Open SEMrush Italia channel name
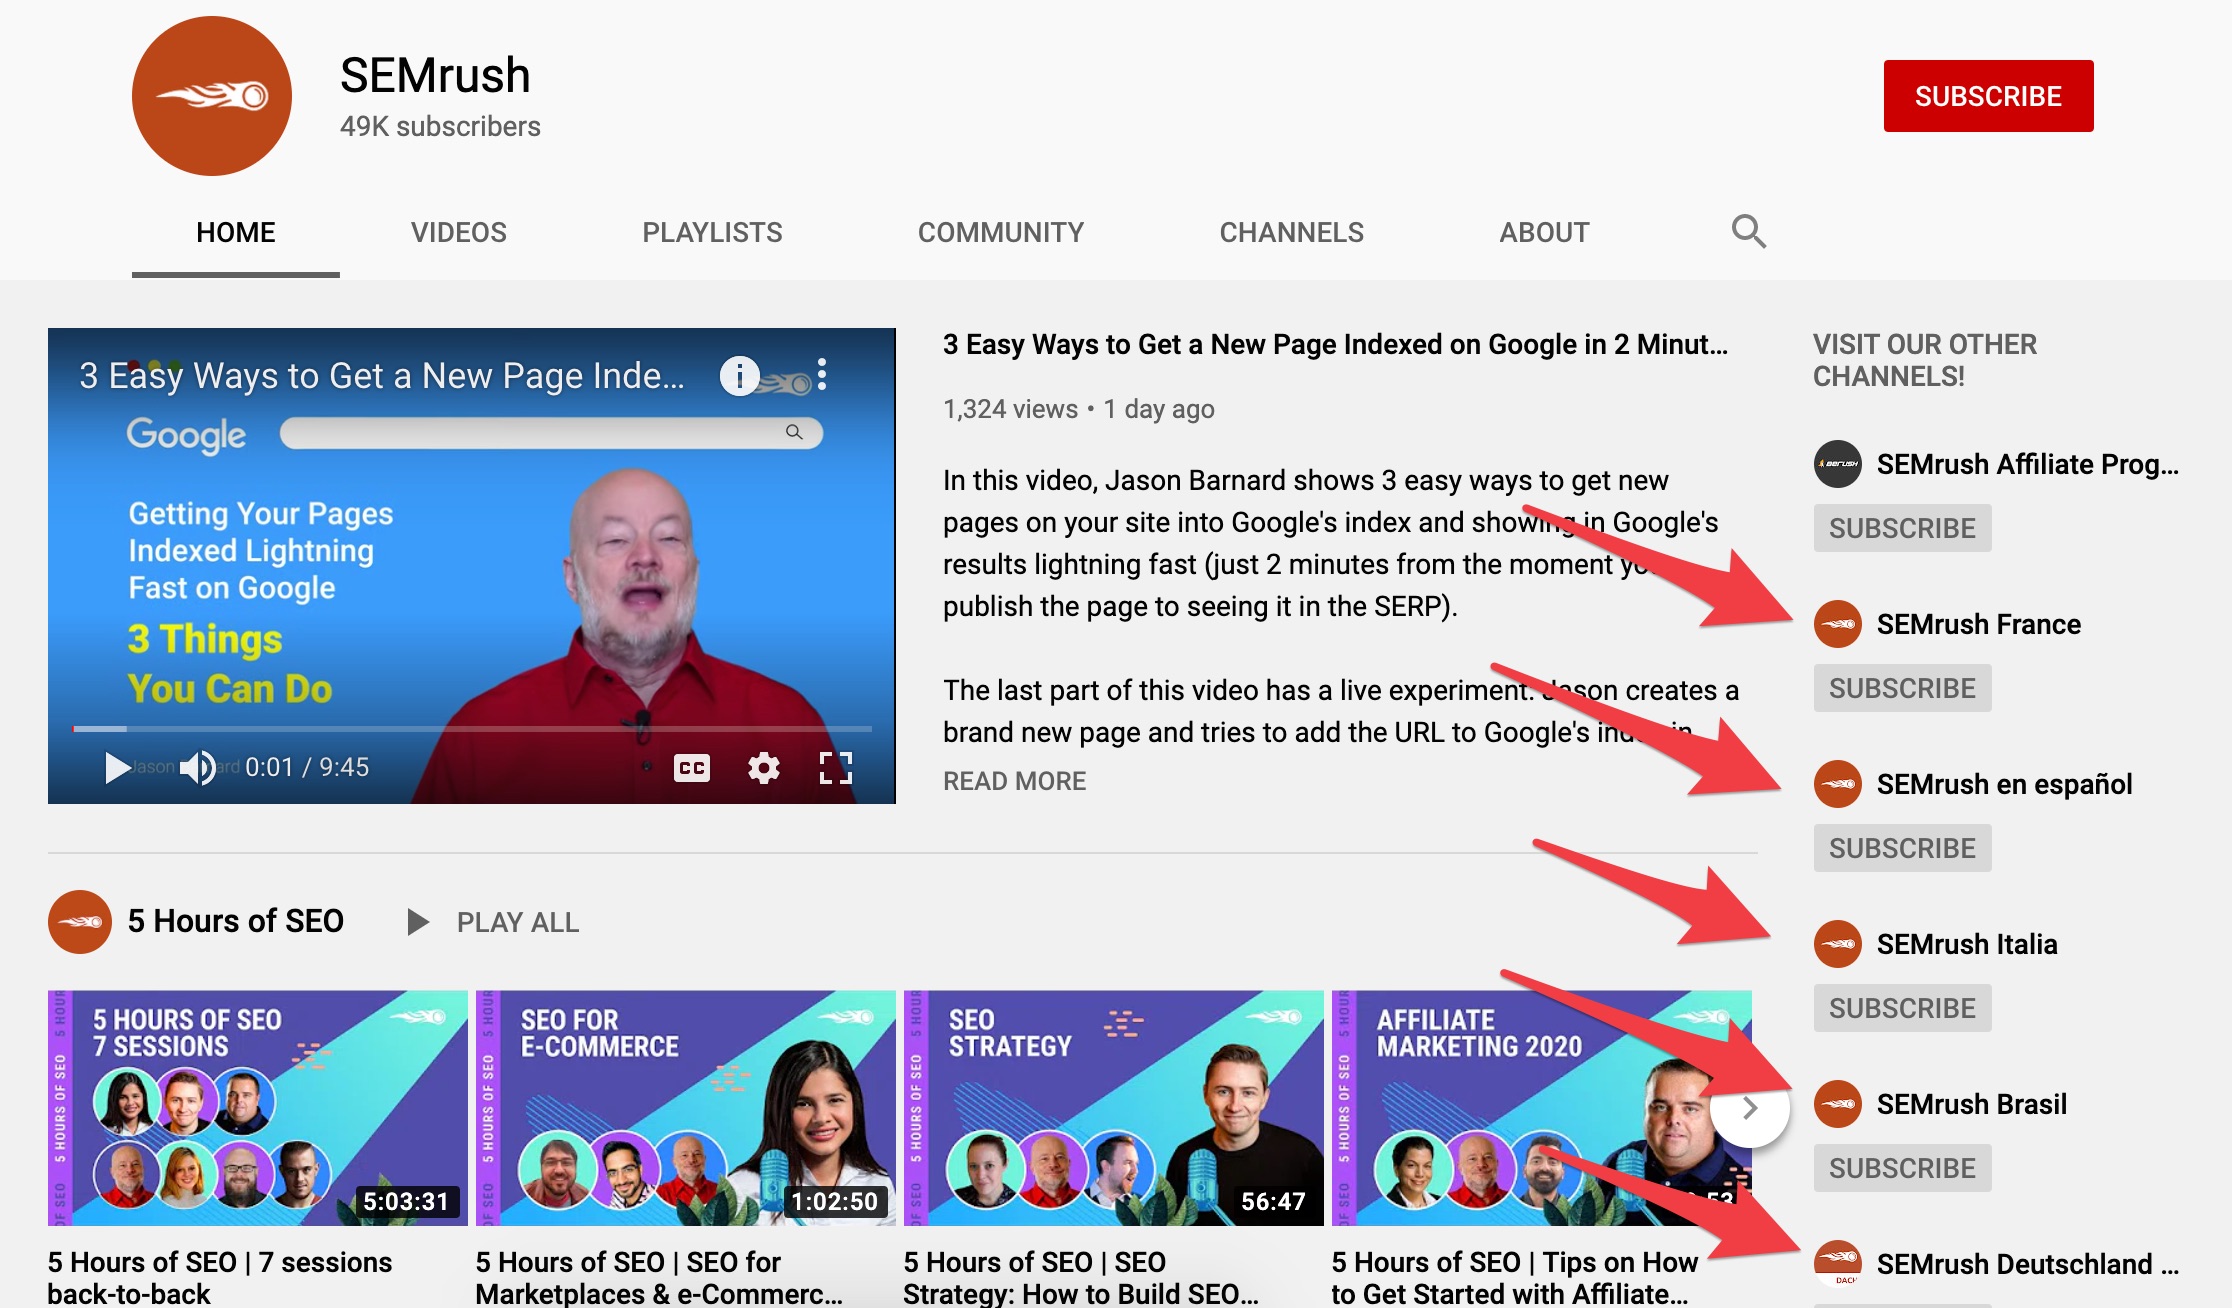Image resolution: width=2232 pixels, height=1308 pixels. pyautogui.click(x=1967, y=944)
